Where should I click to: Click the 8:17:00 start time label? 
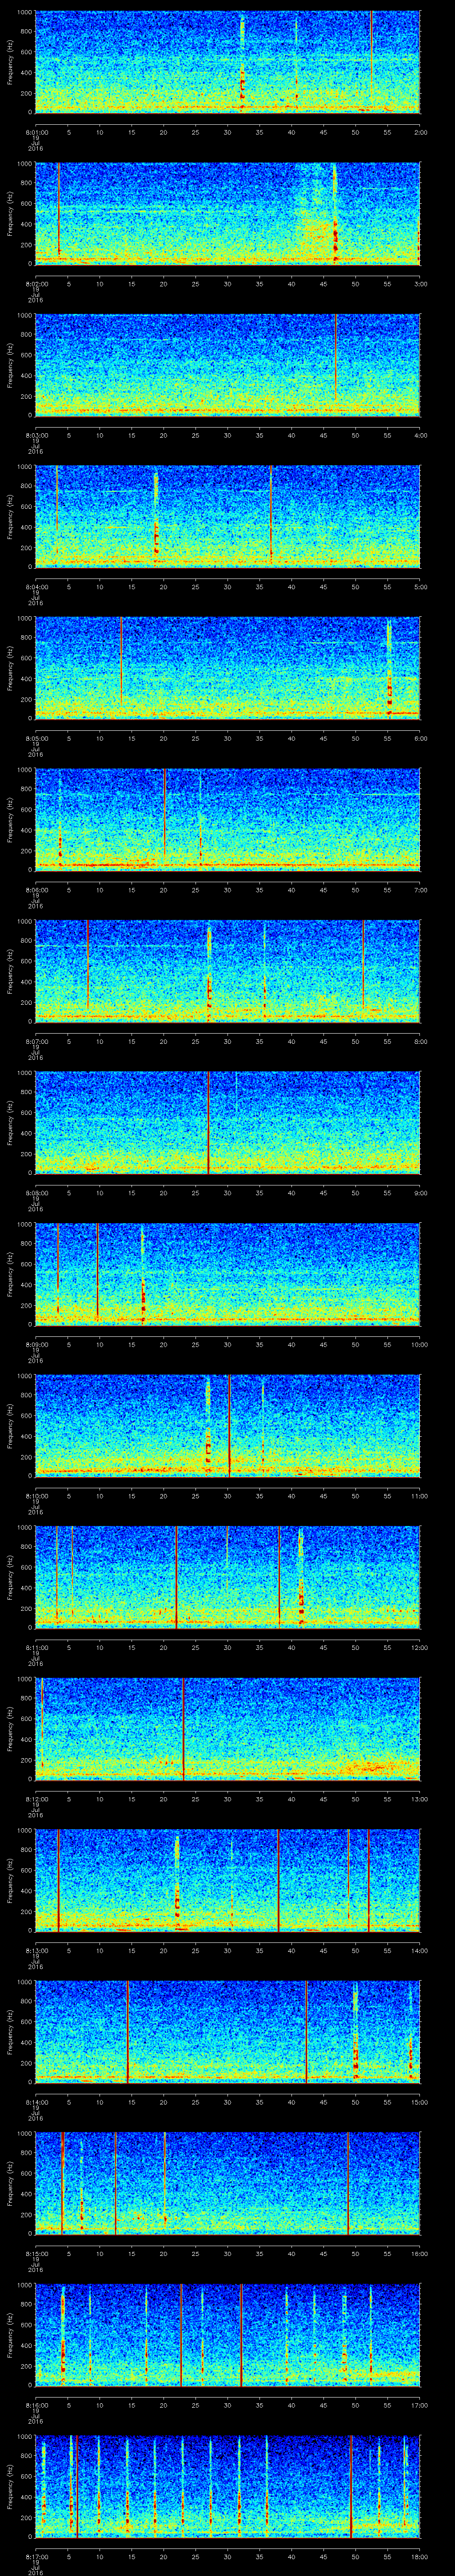click(x=36, y=2557)
